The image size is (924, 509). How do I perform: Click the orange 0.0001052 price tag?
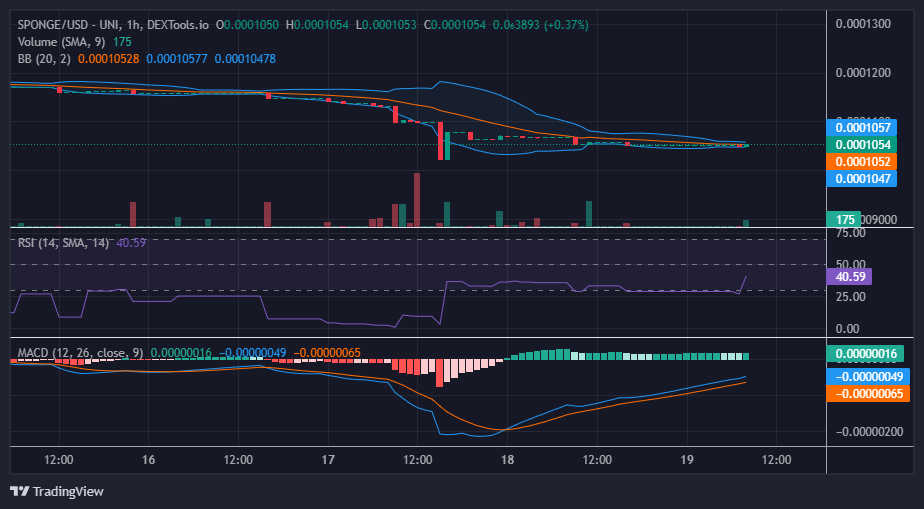[862, 161]
